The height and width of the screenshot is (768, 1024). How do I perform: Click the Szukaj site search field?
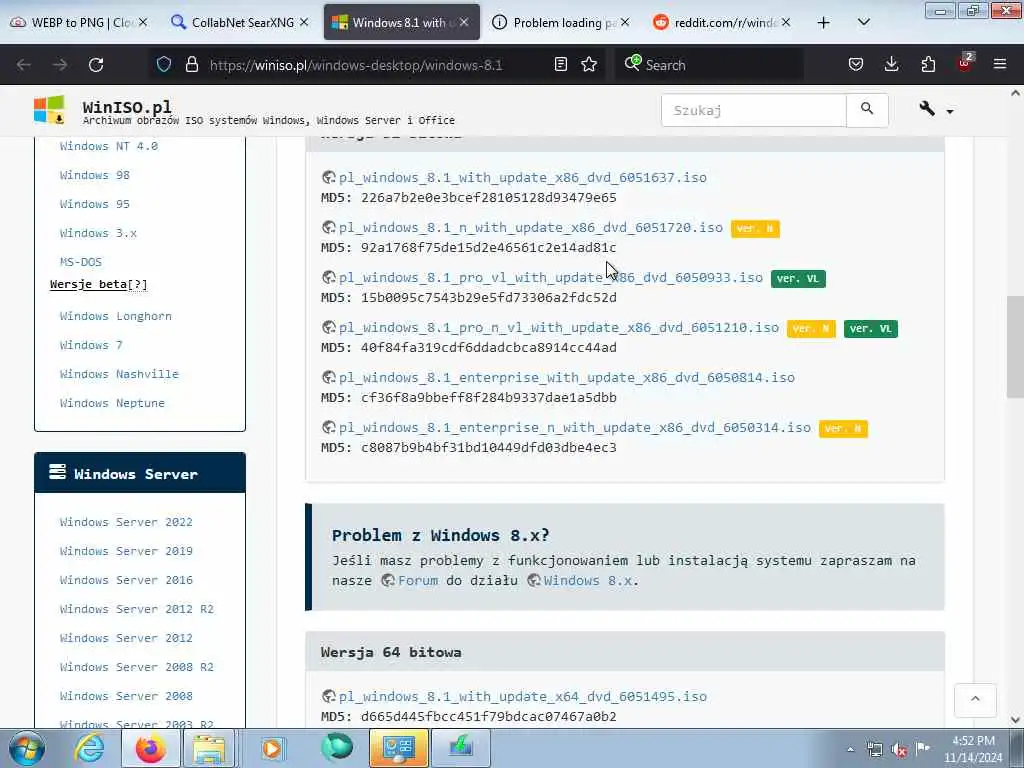[x=754, y=110]
